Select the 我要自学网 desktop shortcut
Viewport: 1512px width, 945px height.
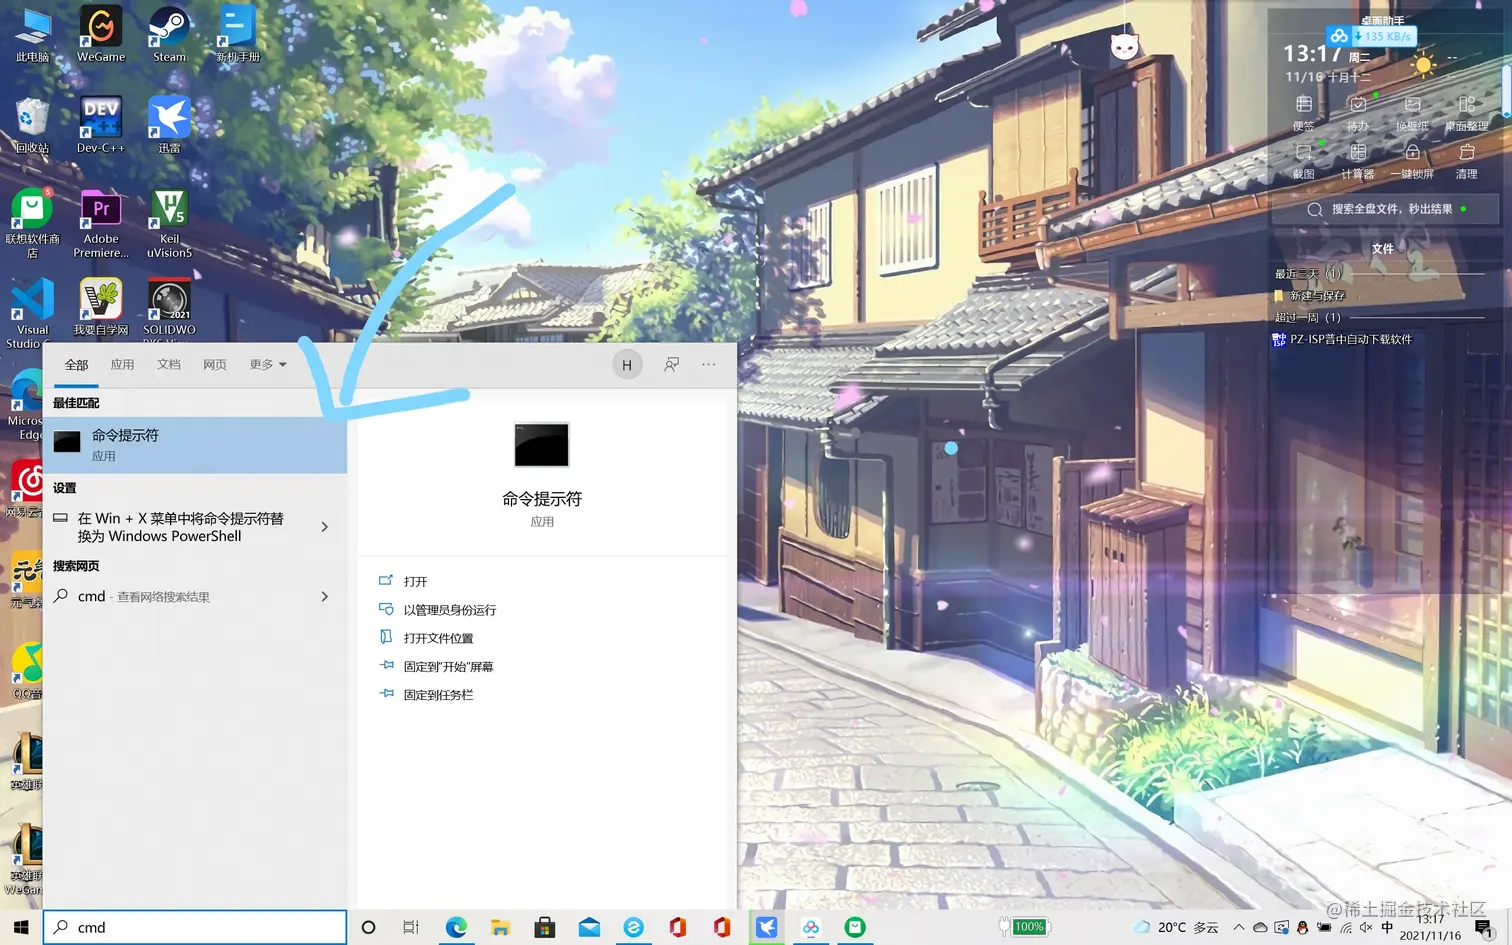coord(101,307)
